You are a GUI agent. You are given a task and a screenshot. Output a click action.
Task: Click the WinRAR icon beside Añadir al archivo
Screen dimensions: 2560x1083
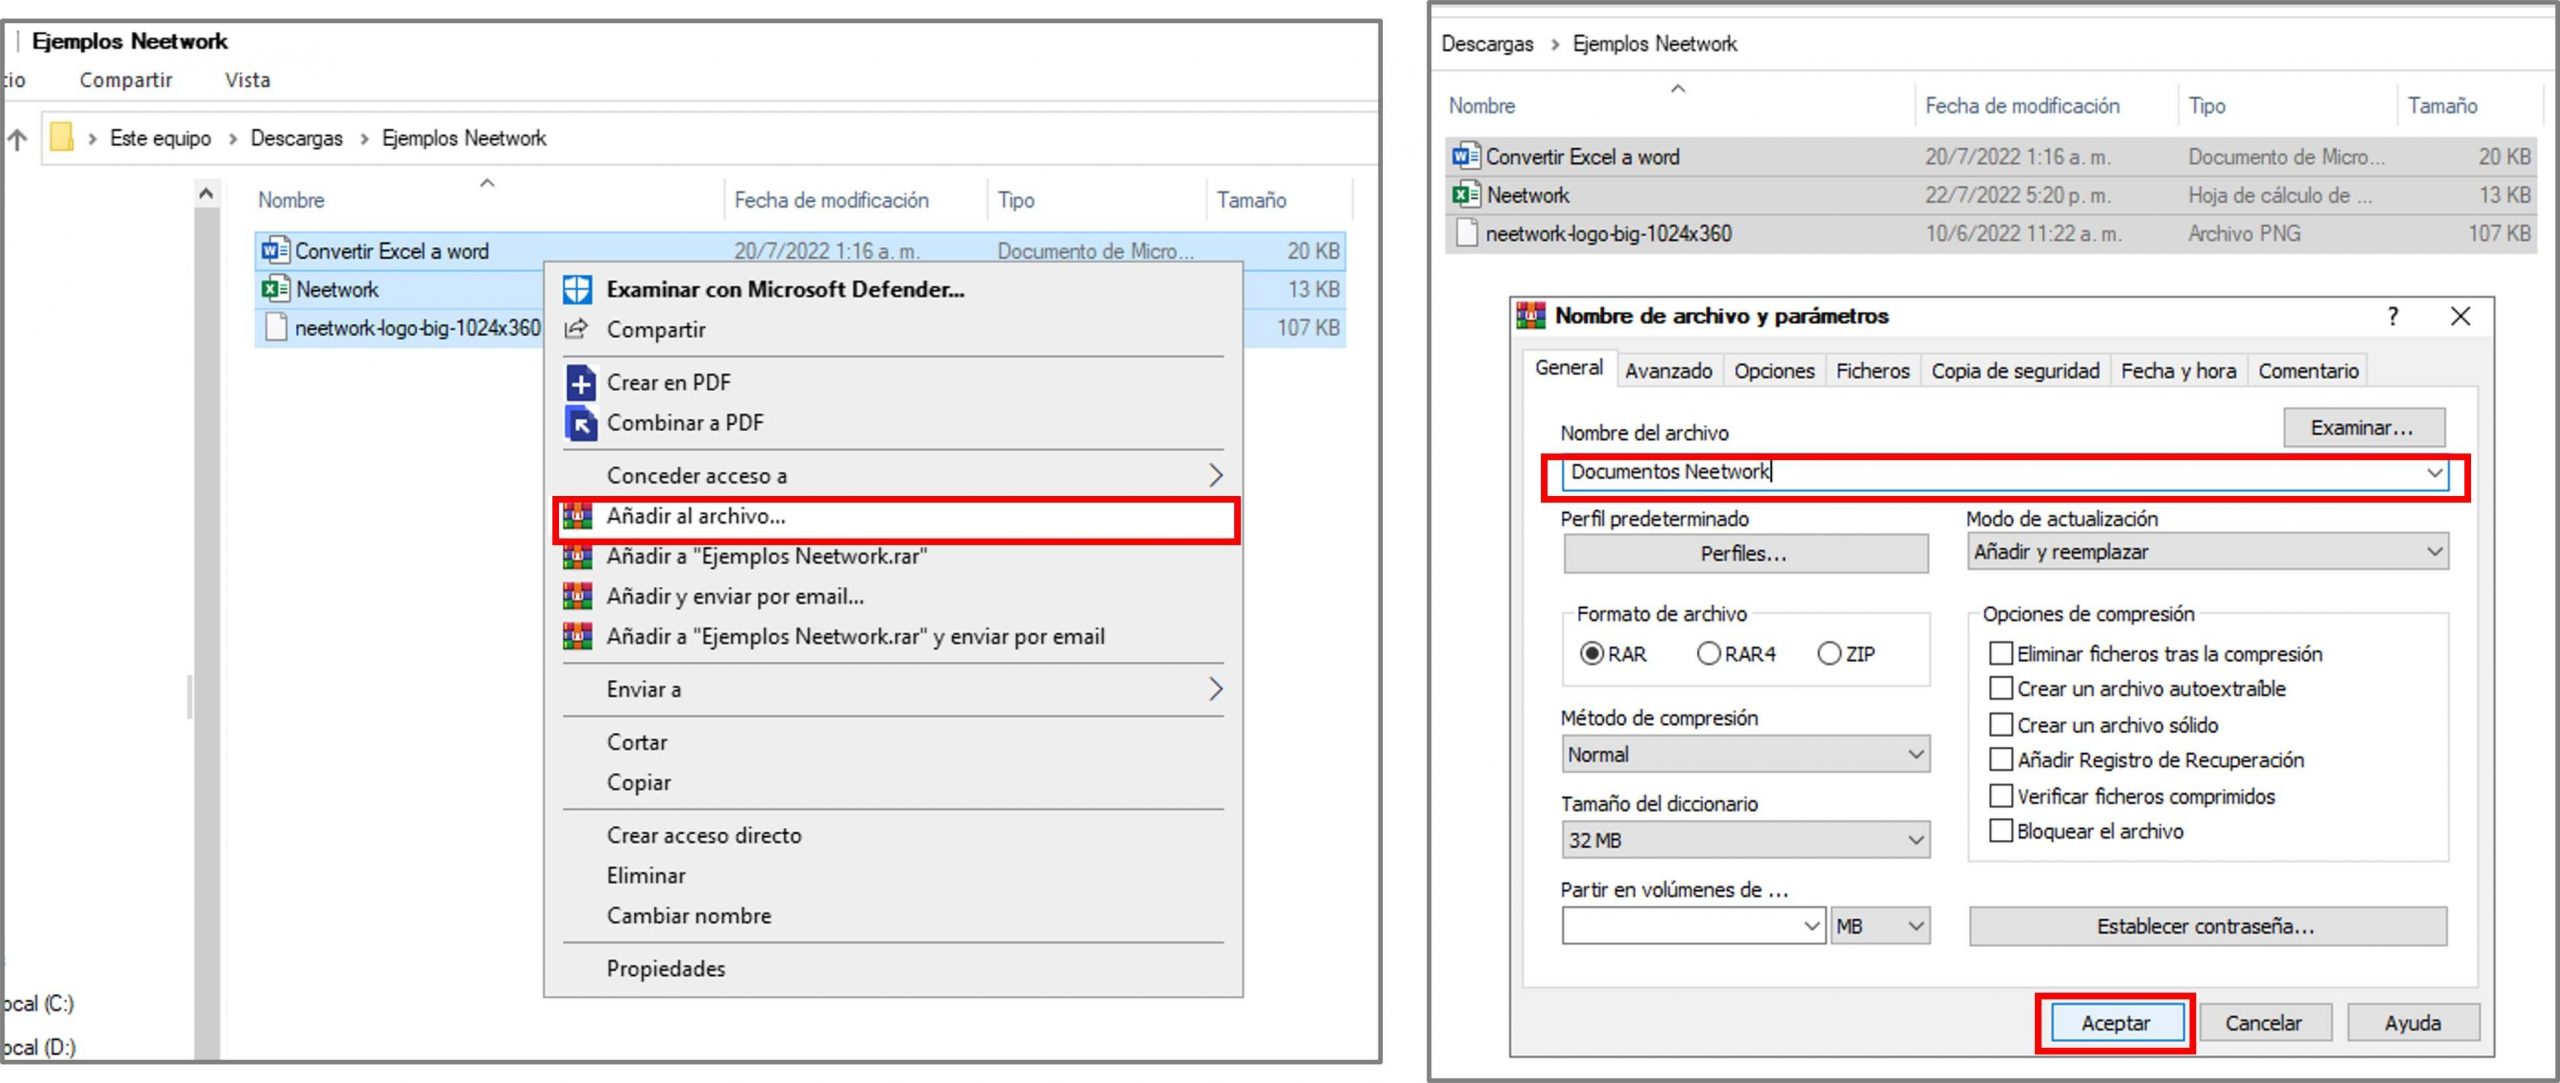click(576, 516)
